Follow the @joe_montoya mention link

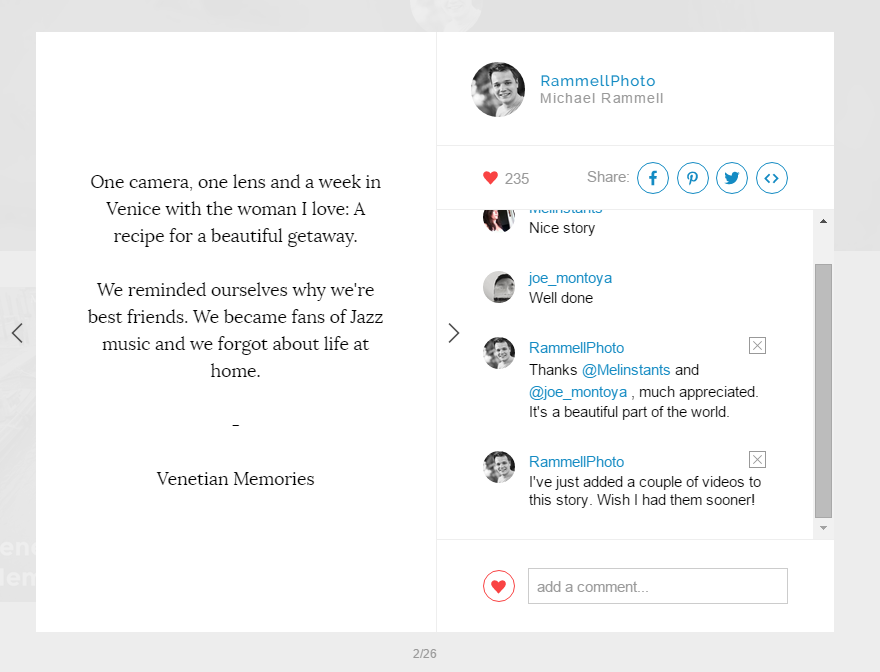tap(578, 392)
